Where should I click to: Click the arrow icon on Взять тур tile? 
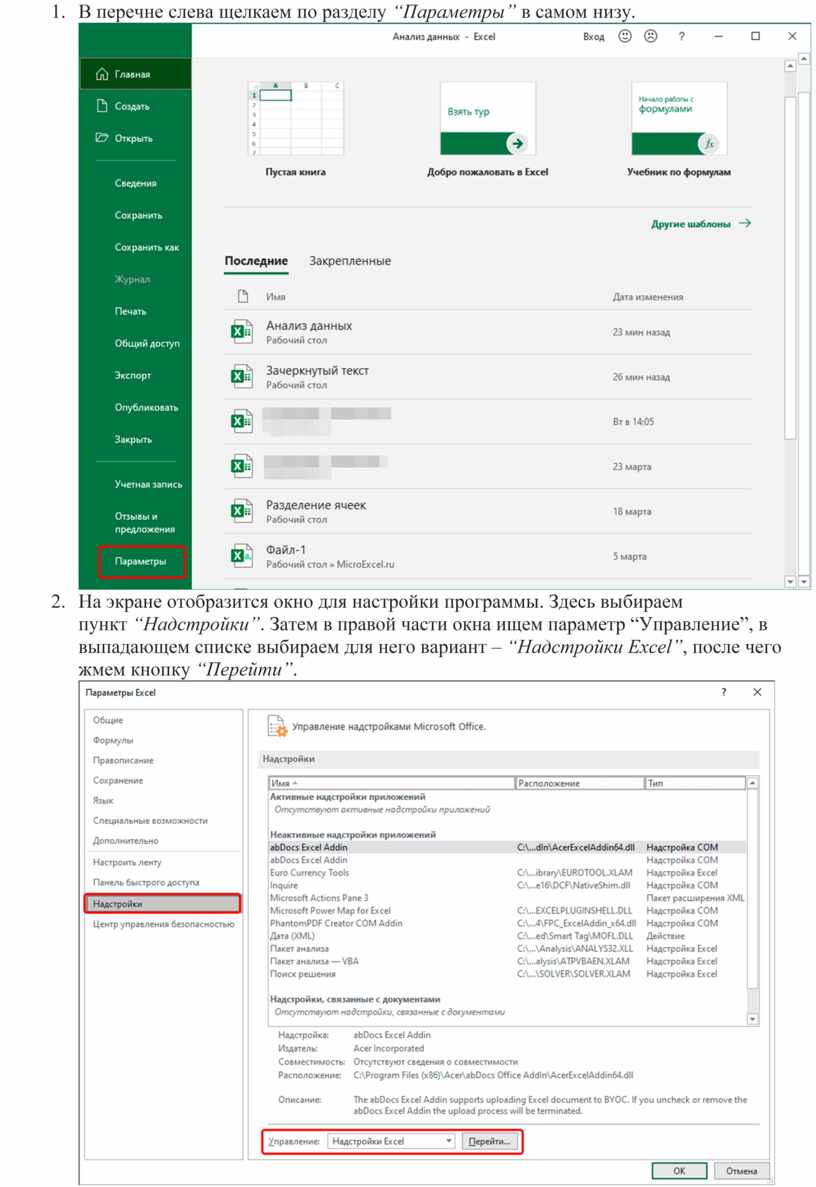[517, 143]
